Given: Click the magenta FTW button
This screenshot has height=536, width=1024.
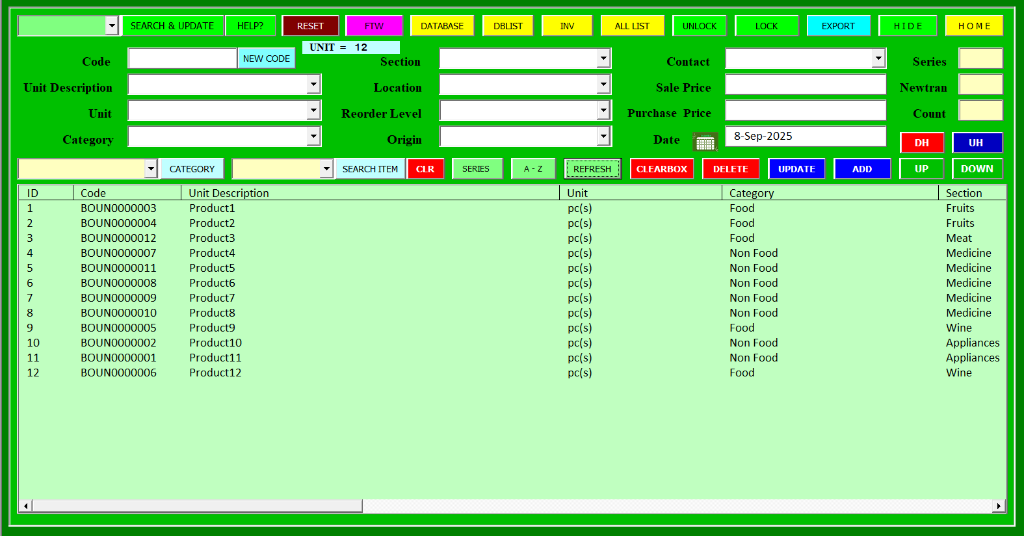Looking at the screenshot, I should point(374,26).
